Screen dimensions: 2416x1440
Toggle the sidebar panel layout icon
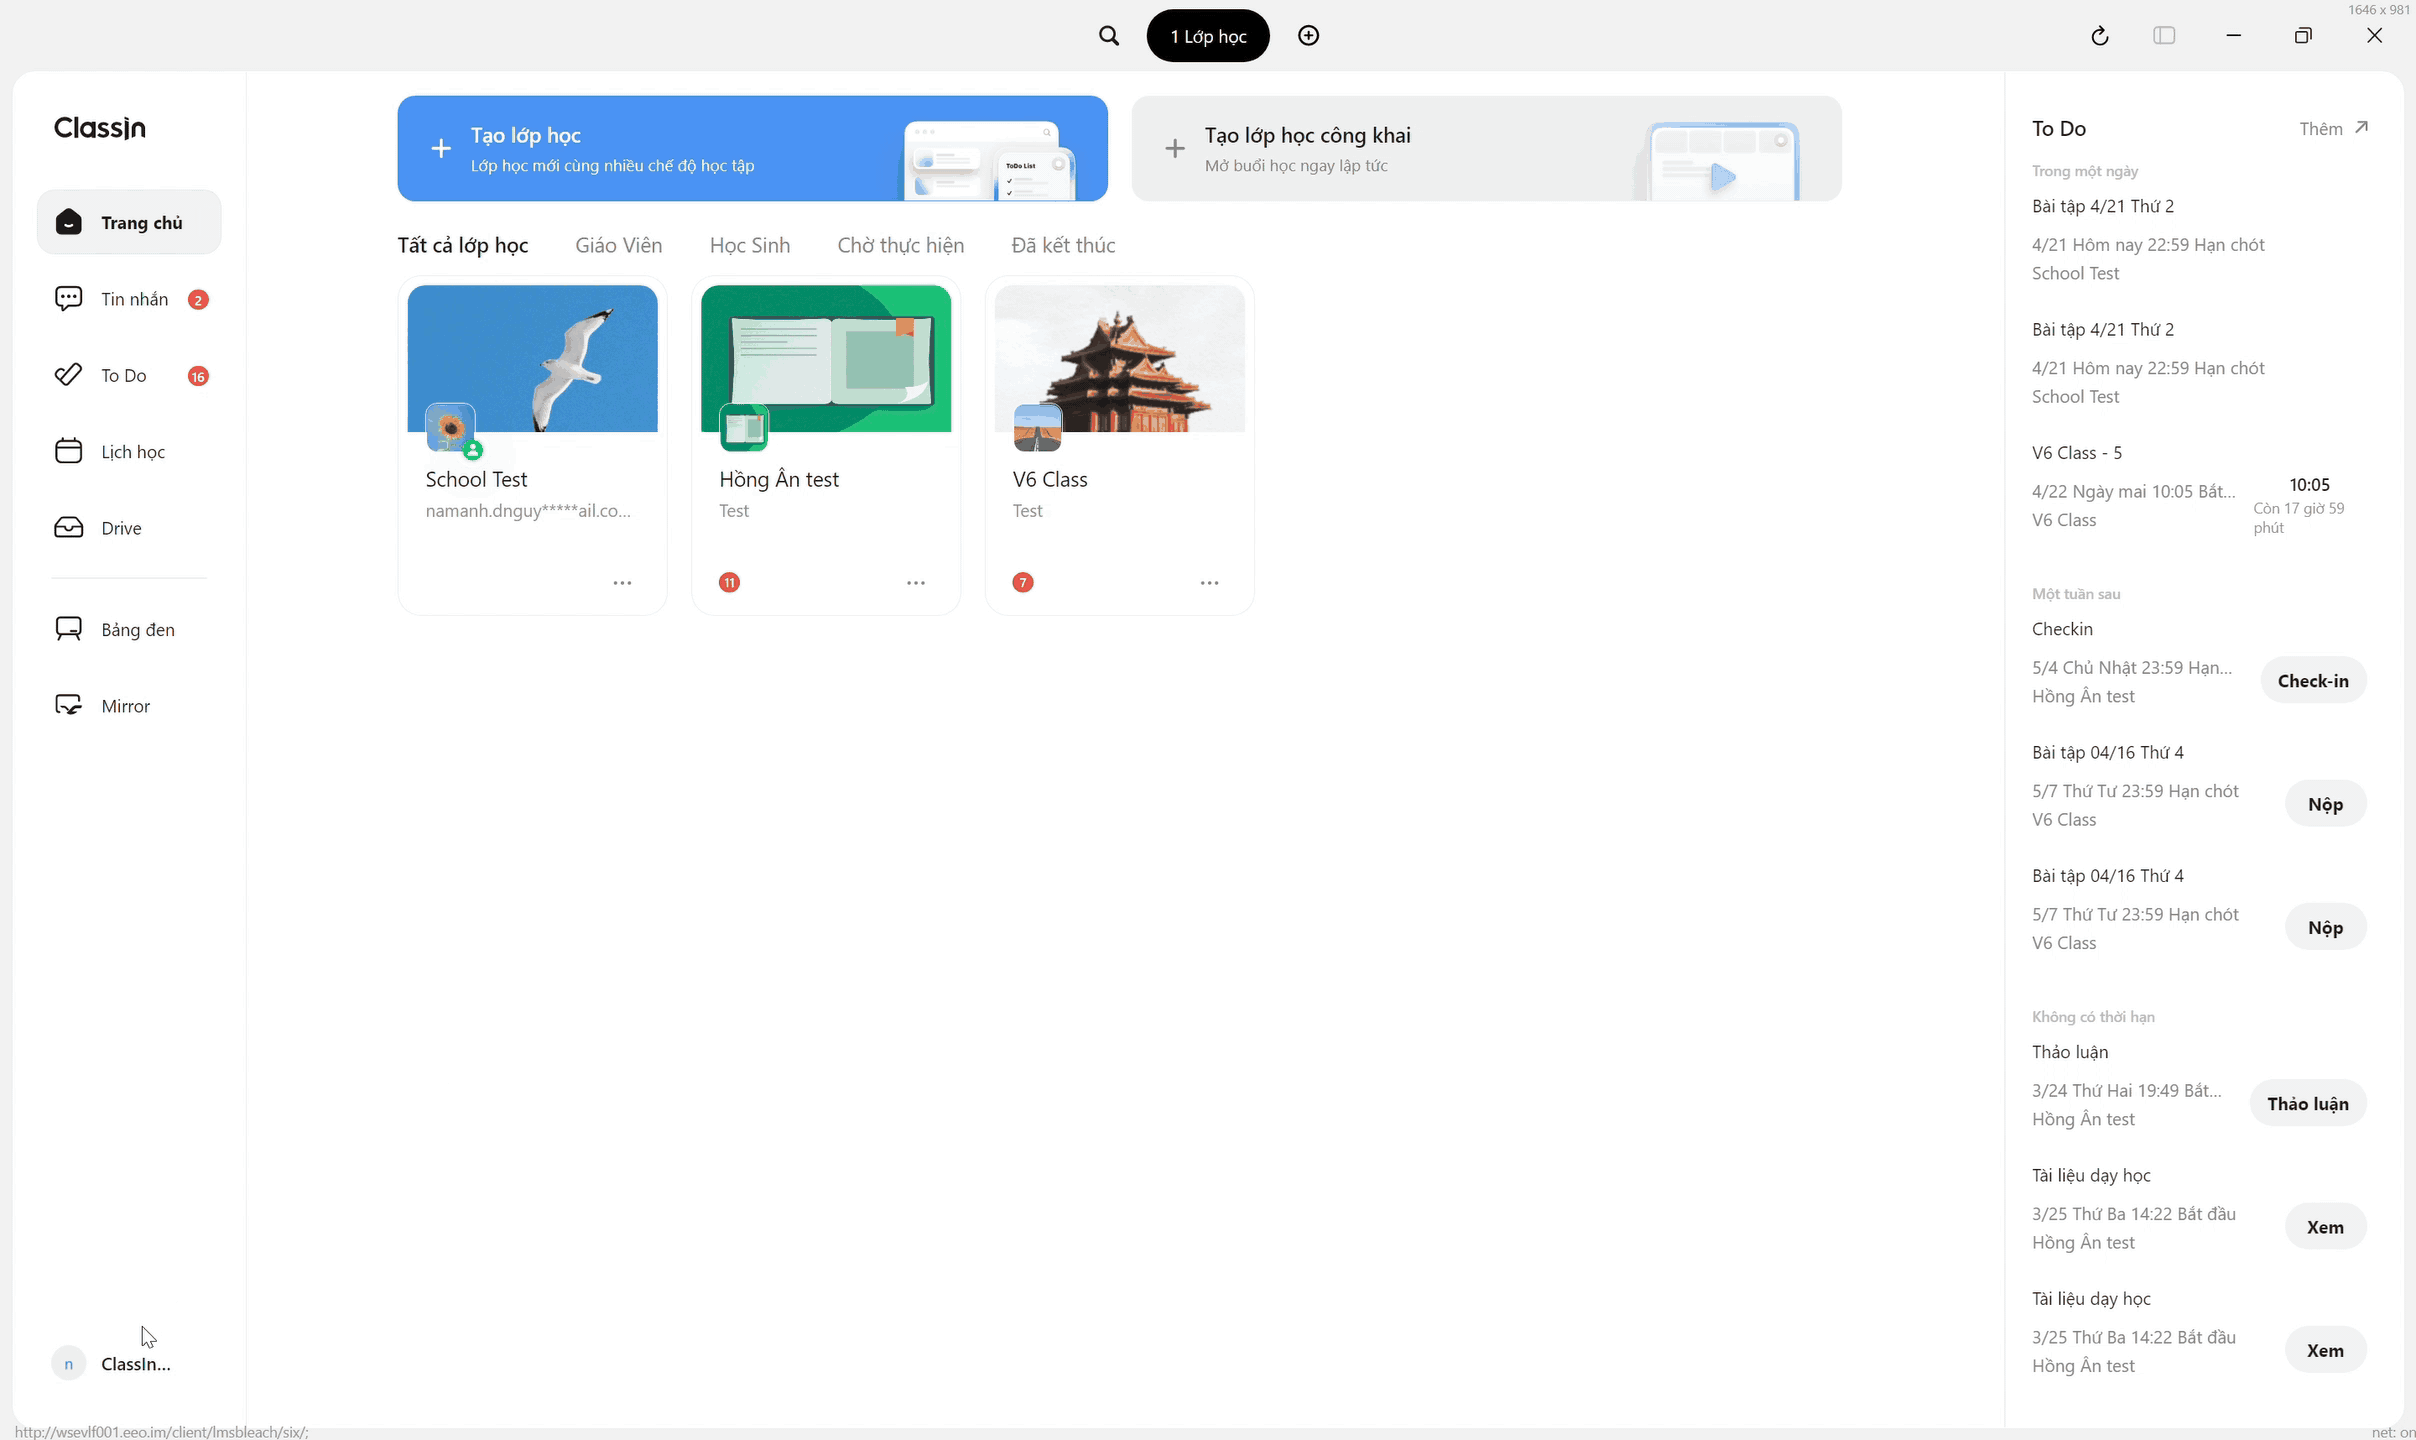tap(2164, 36)
